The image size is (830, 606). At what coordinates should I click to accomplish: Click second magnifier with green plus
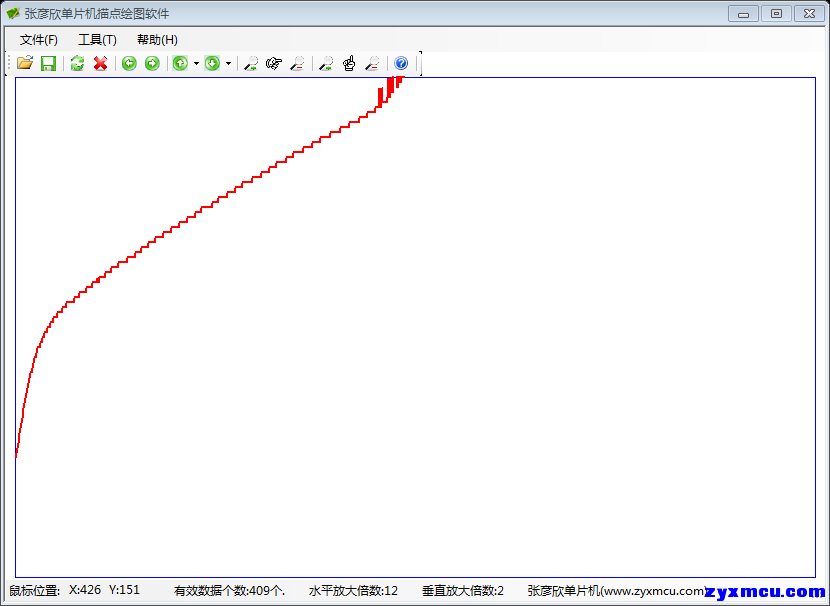[326, 64]
